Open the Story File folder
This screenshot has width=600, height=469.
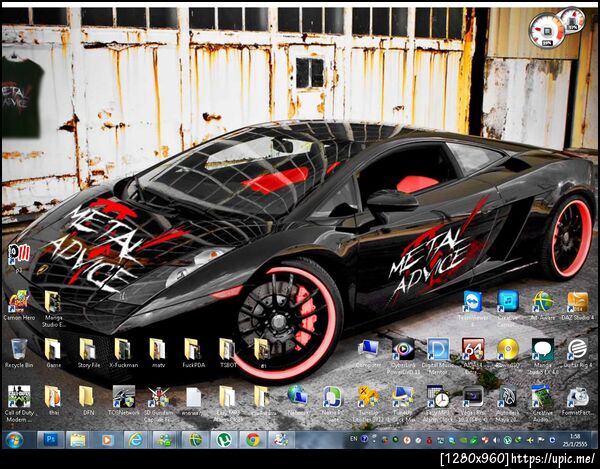point(88,353)
